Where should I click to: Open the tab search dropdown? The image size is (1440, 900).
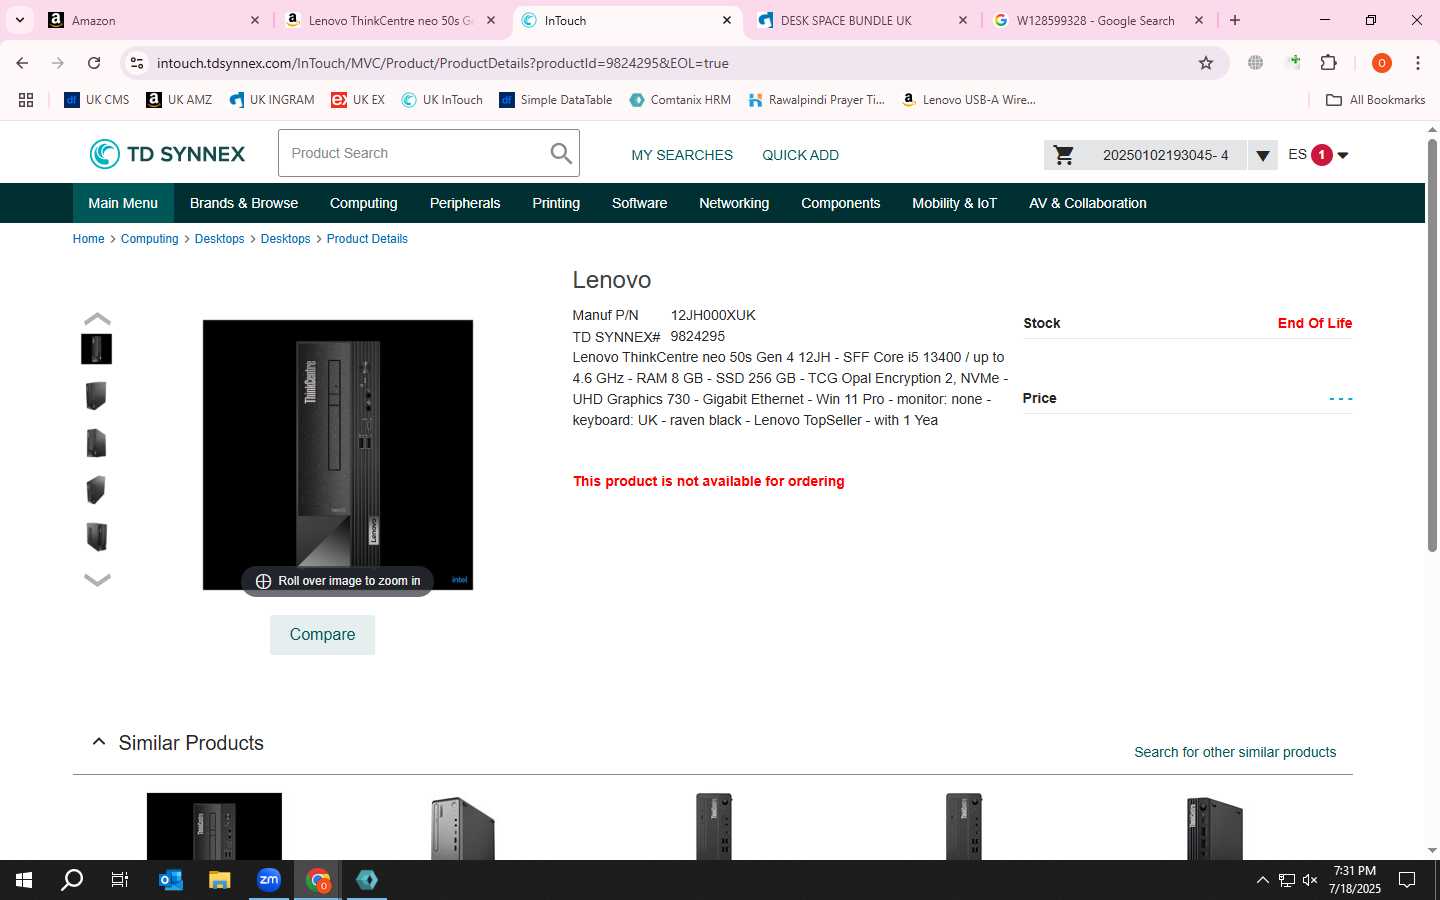(x=20, y=20)
